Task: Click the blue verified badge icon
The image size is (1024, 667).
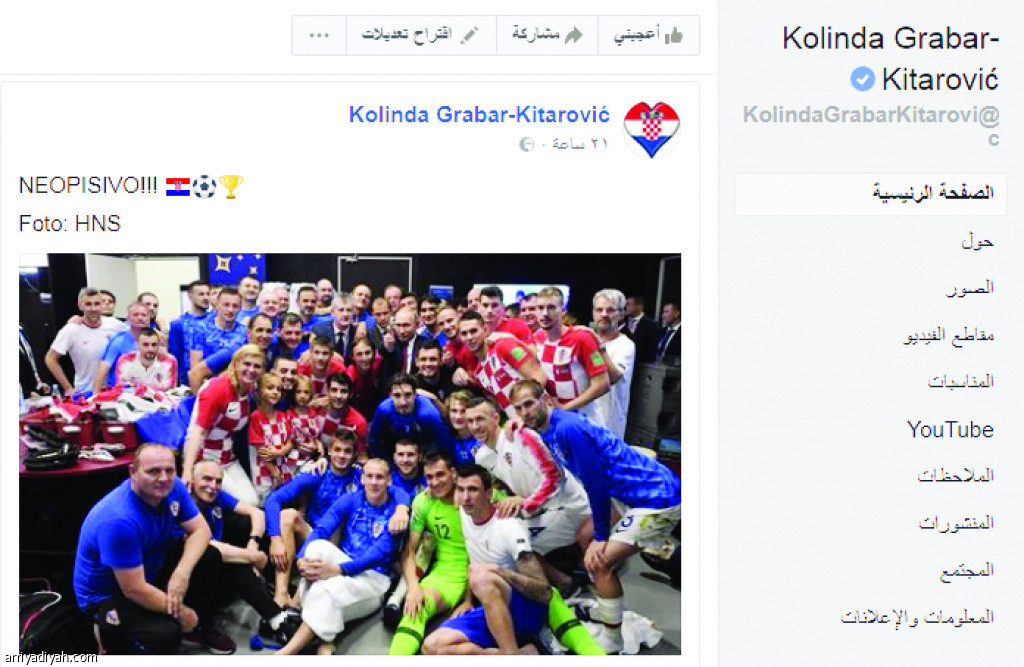Action: (x=862, y=80)
